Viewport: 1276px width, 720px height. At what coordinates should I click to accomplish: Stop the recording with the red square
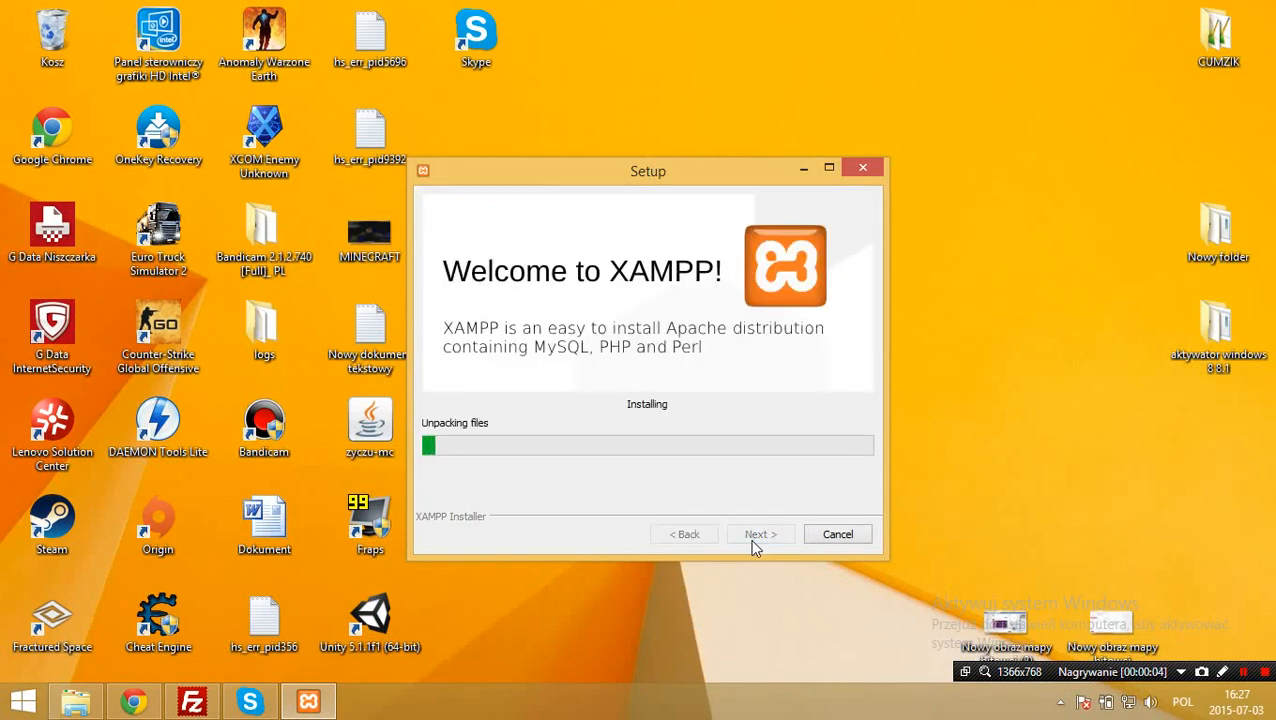click(1264, 672)
